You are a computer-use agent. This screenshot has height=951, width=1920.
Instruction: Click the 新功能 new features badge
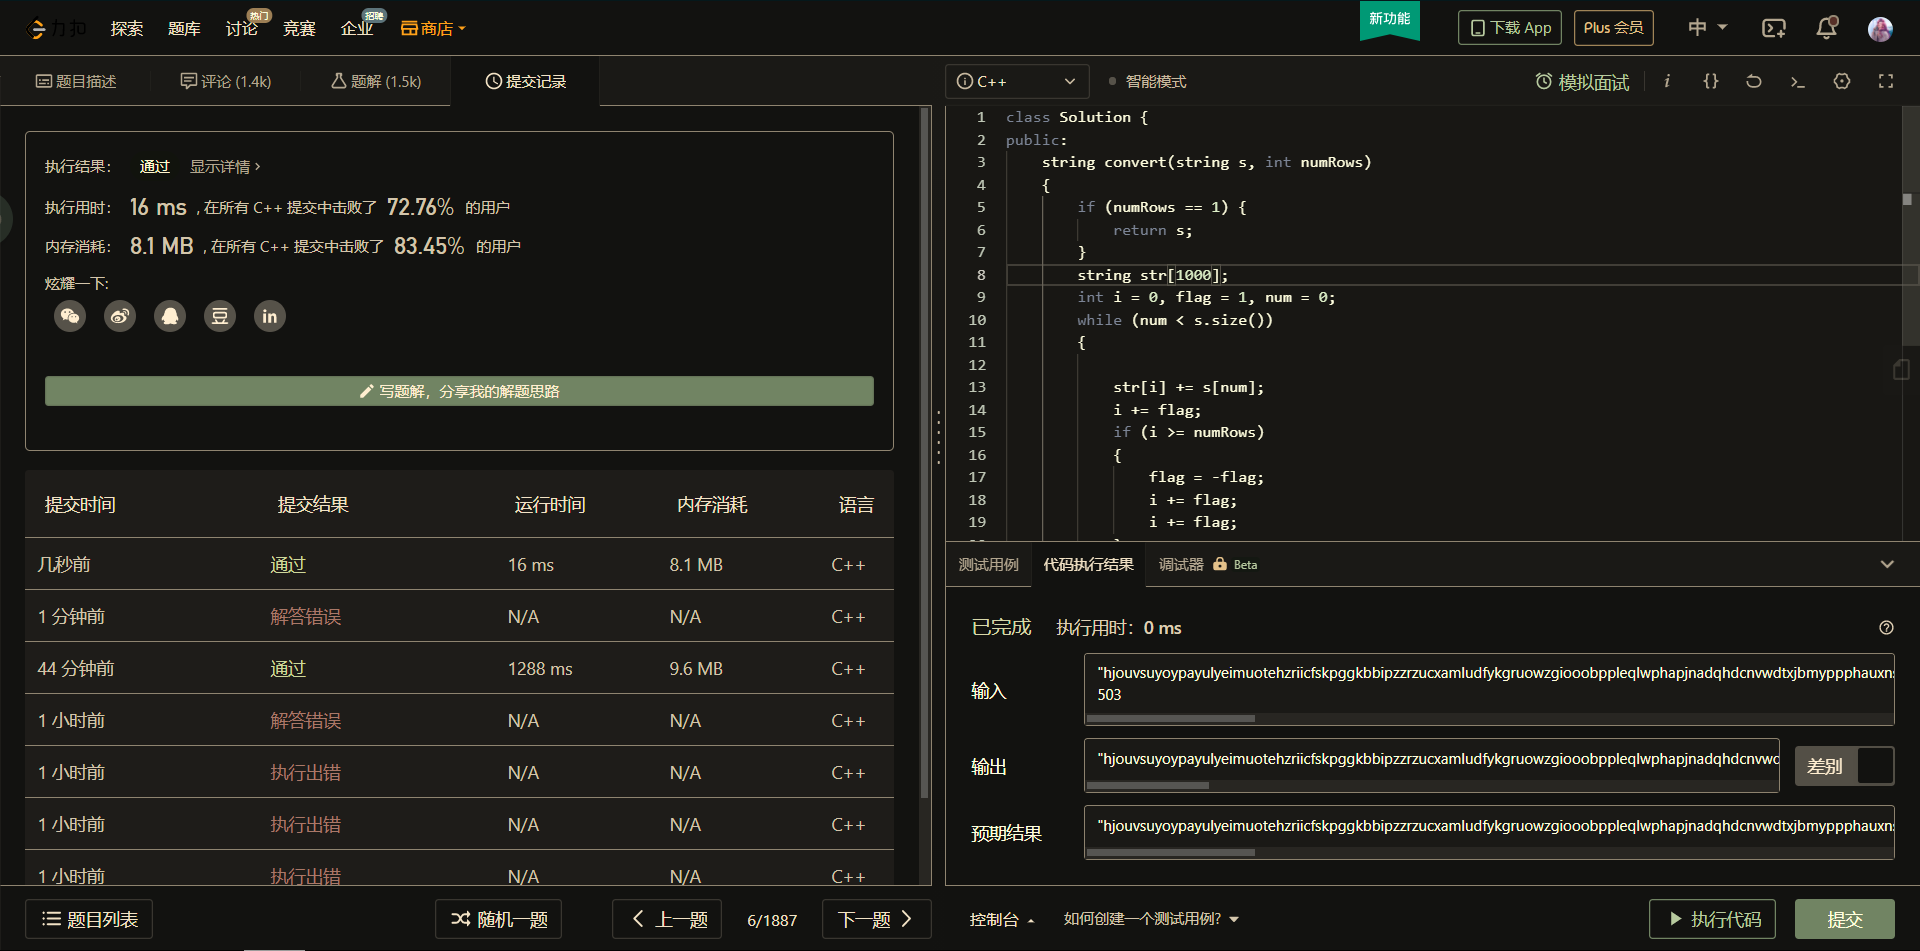click(x=1389, y=19)
